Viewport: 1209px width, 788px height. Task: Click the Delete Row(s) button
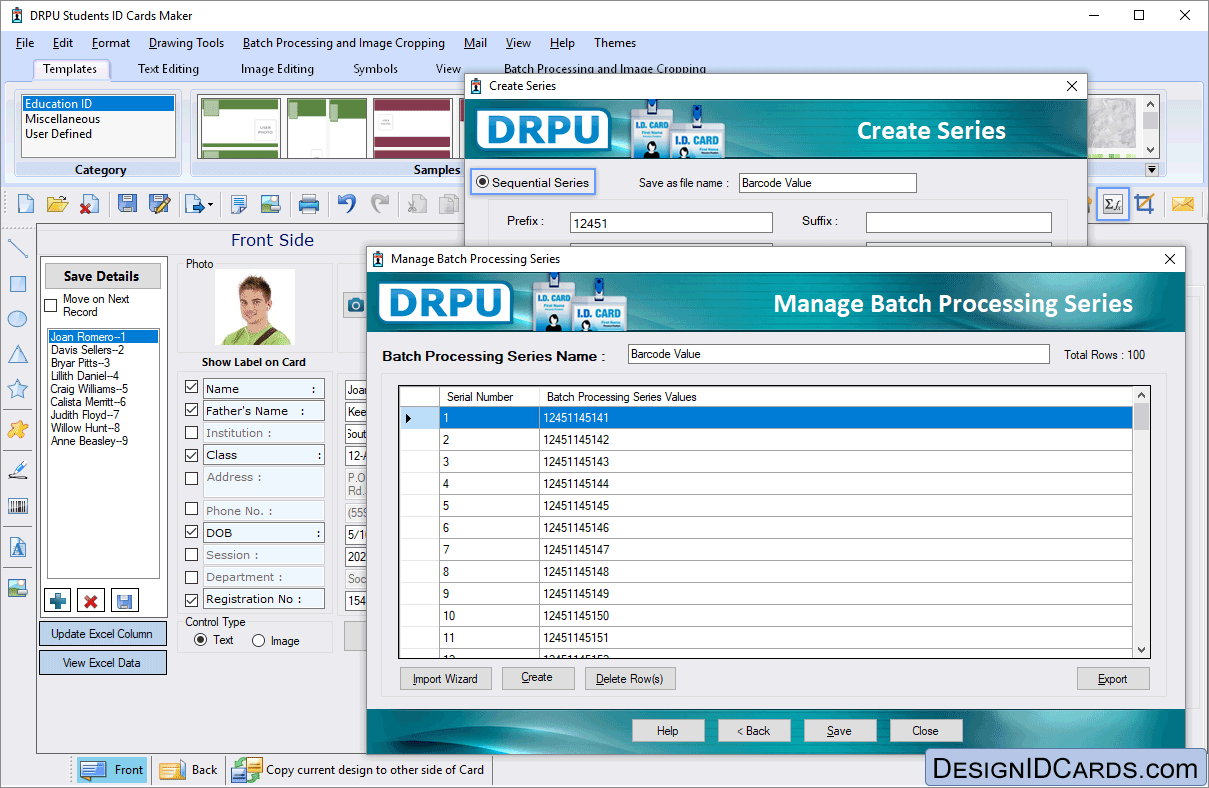point(629,679)
